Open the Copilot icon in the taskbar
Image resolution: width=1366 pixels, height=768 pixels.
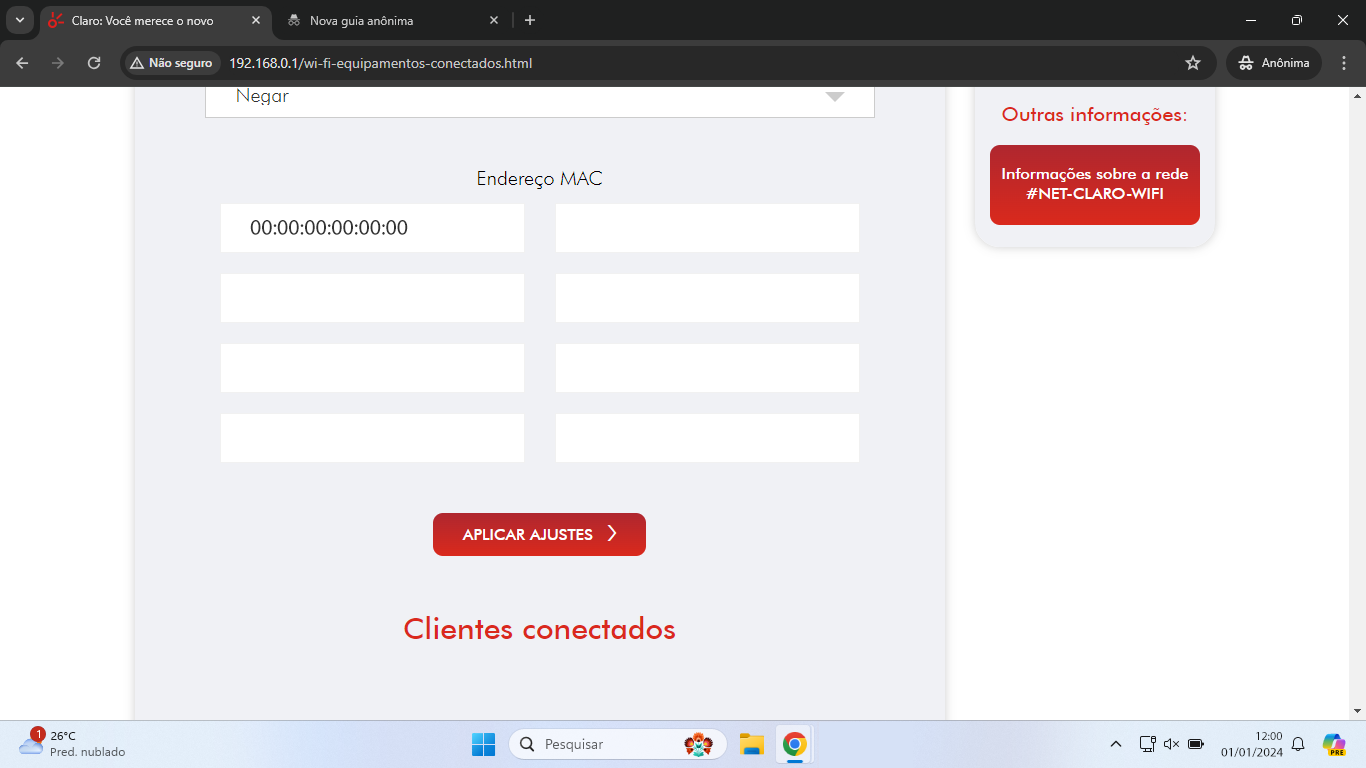1334,744
